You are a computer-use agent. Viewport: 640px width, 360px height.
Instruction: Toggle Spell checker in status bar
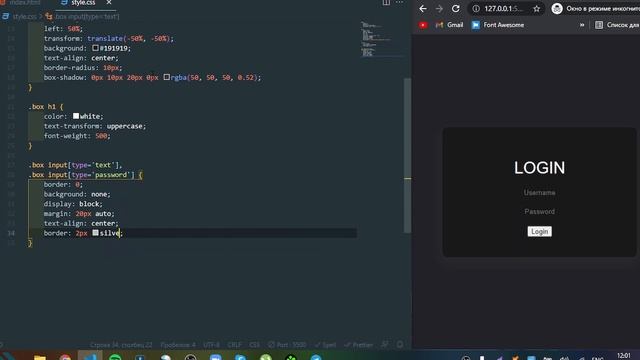(325, 345)
